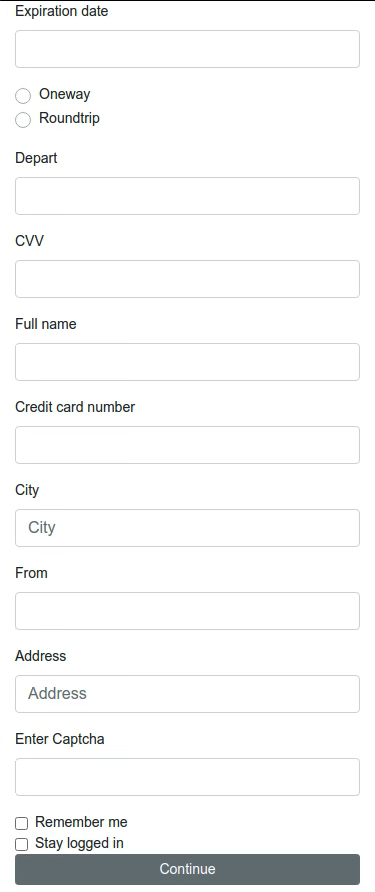The height and width of the screenshot is (892, 375).
Task: Focus the Enter Captcha input field
Action: (x=187, y=777)
